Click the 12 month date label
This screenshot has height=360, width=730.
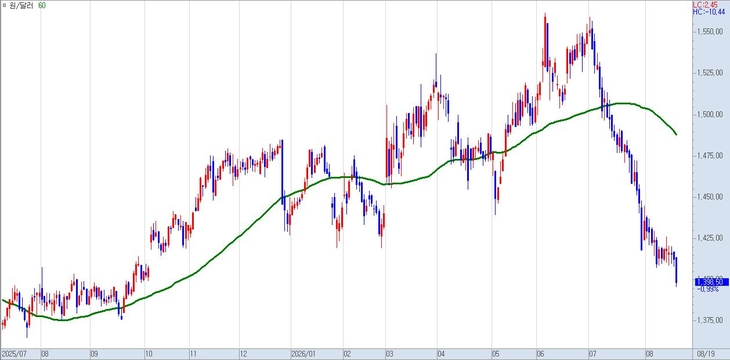click(x=244, y=353)
